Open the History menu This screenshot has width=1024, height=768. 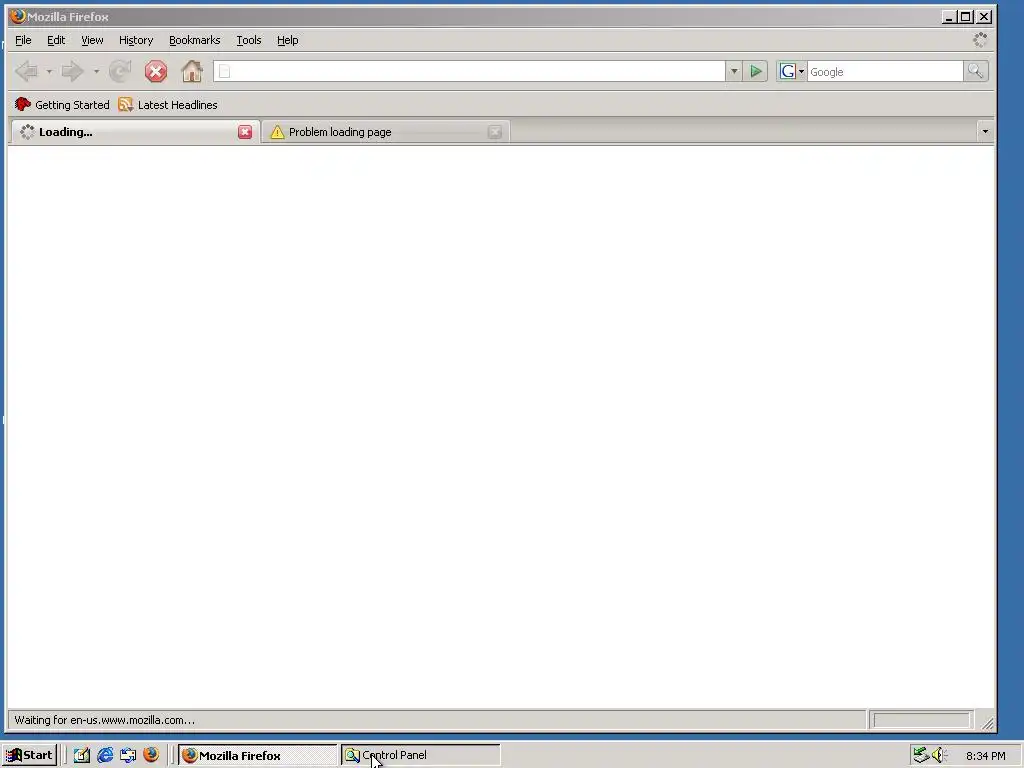point(136,40)
